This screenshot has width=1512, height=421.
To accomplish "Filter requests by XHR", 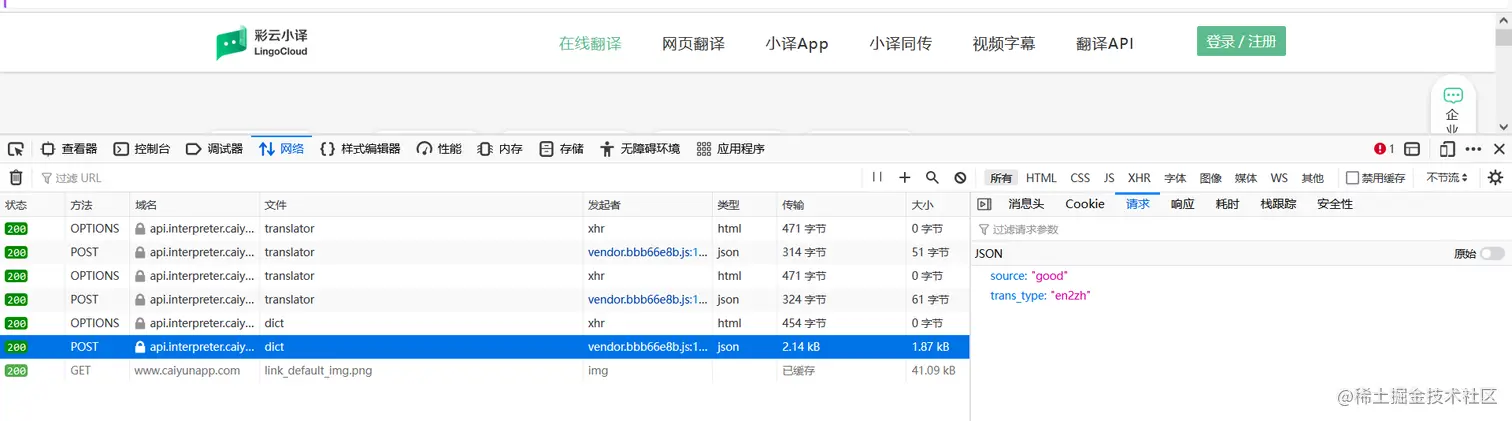I will (x=1139, y=178).
